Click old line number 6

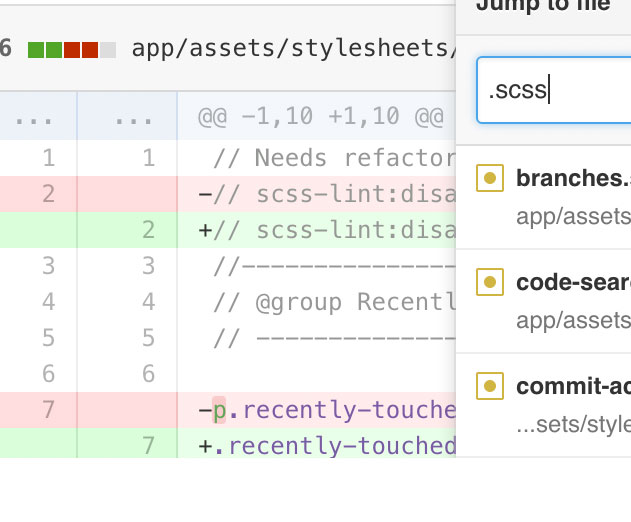click(x=48, y=373)
